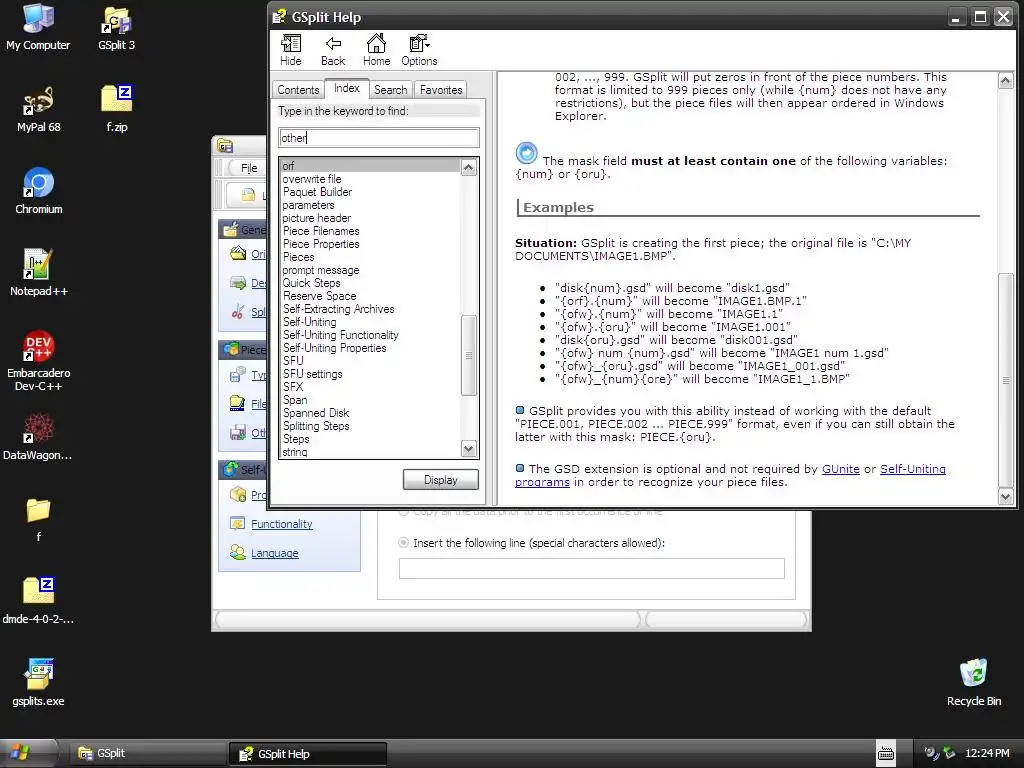Screen dimensions: 1024x768
Task: Open the GUnite link in help text
Action: (840, 469)
